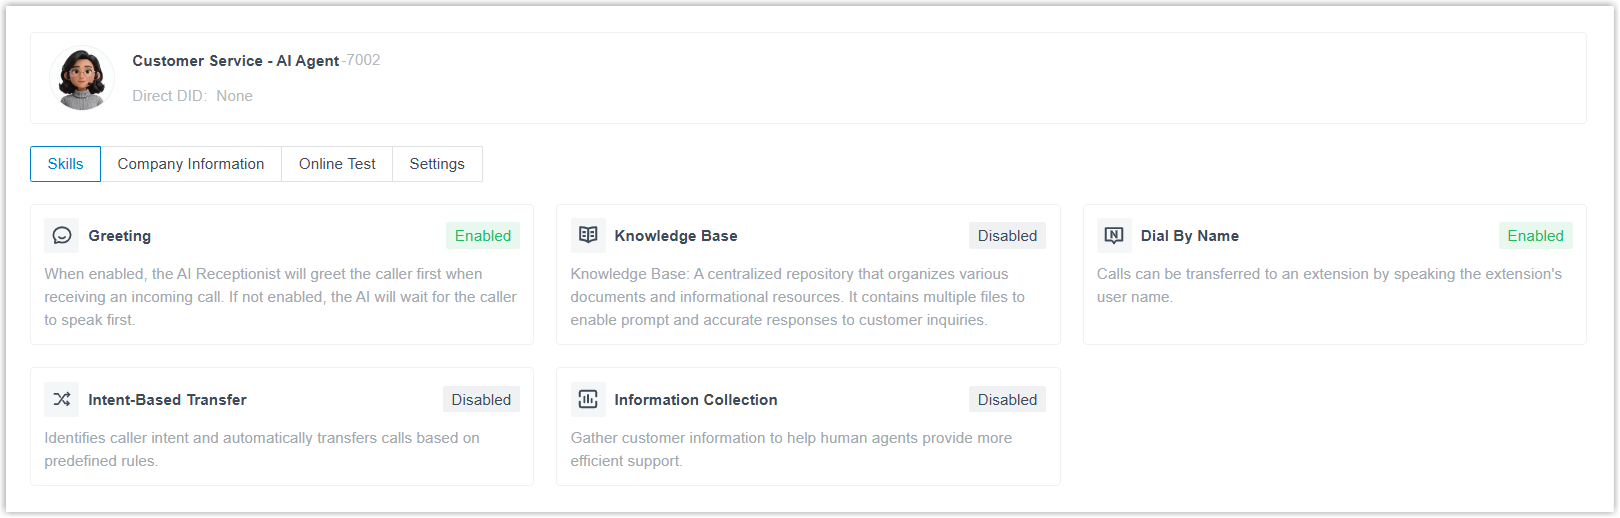The height and width of the screenshot is (518, 1620).
Task: Click the Customer Service - AI Agent name
Action: coord(236,61)
